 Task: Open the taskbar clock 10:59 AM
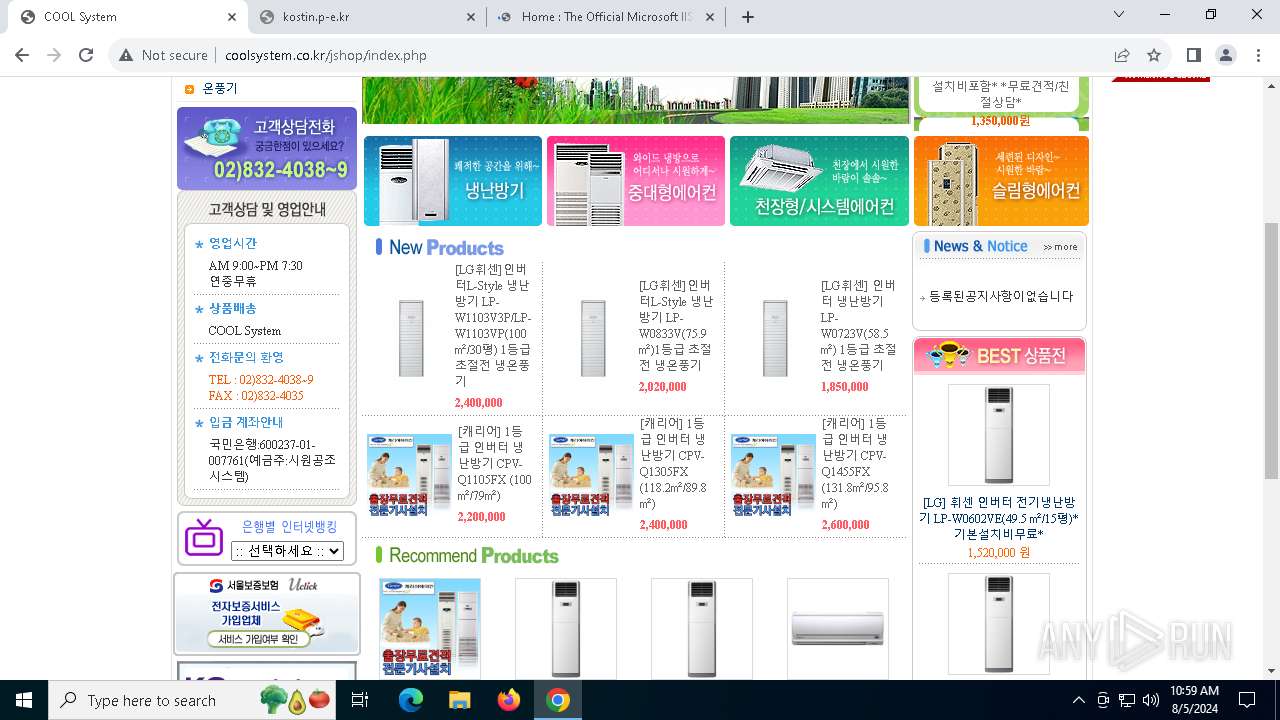[1194, 700]
